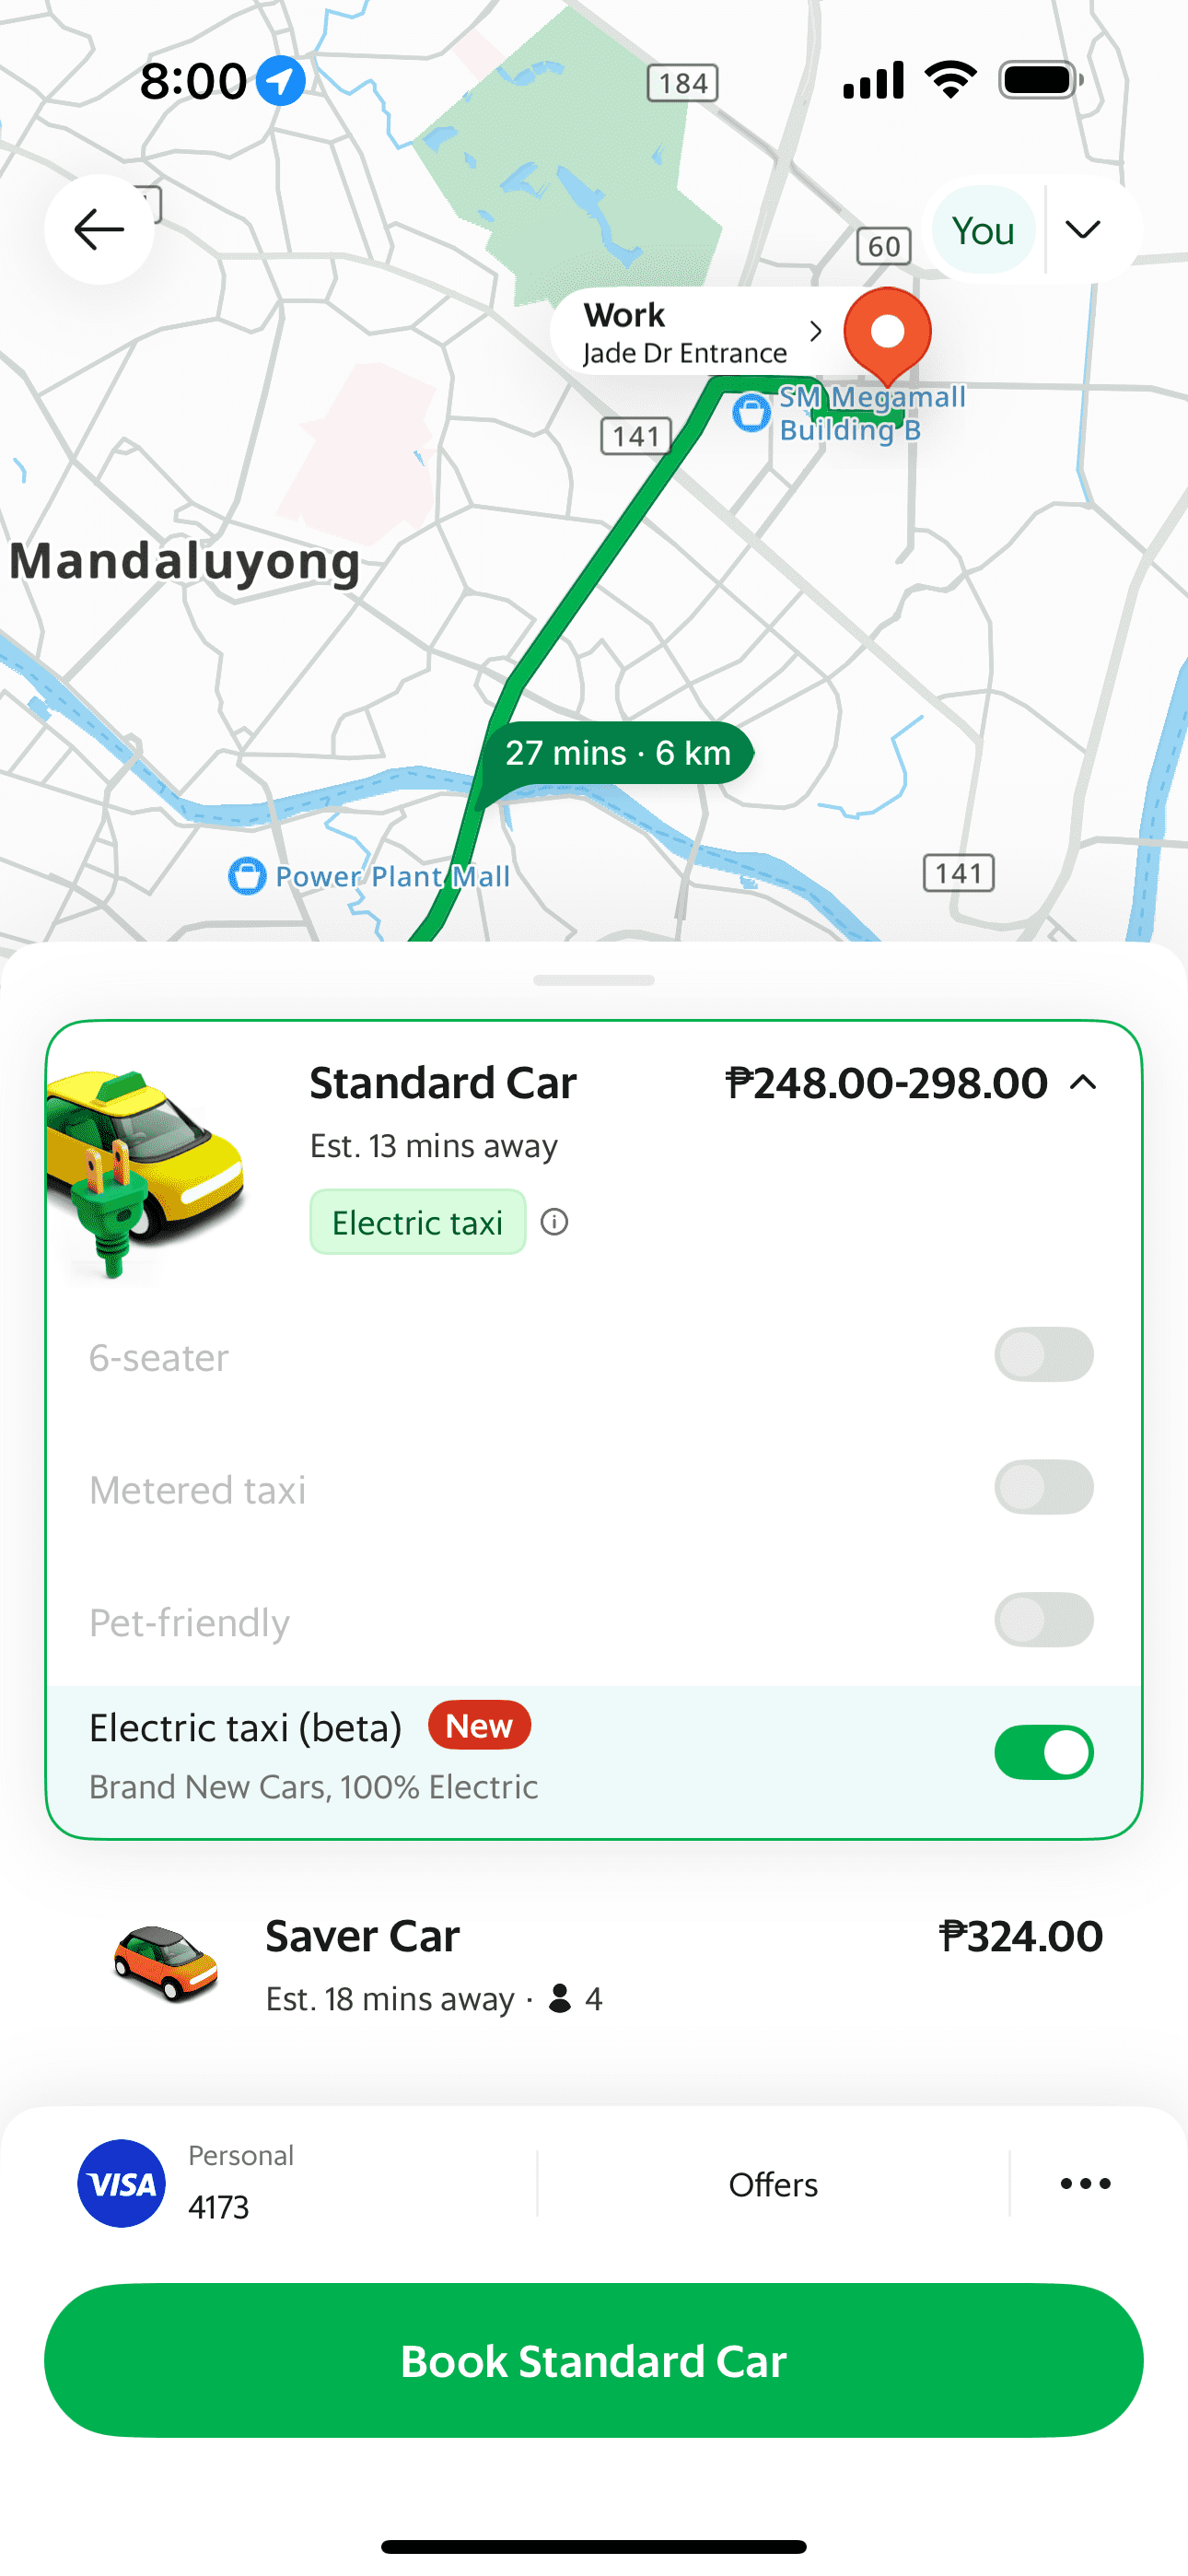This screenshot has height=2576, width=1188.
Task: Open Work Jade Dr Entrance destination chevron
Action: tap(815, 332)
